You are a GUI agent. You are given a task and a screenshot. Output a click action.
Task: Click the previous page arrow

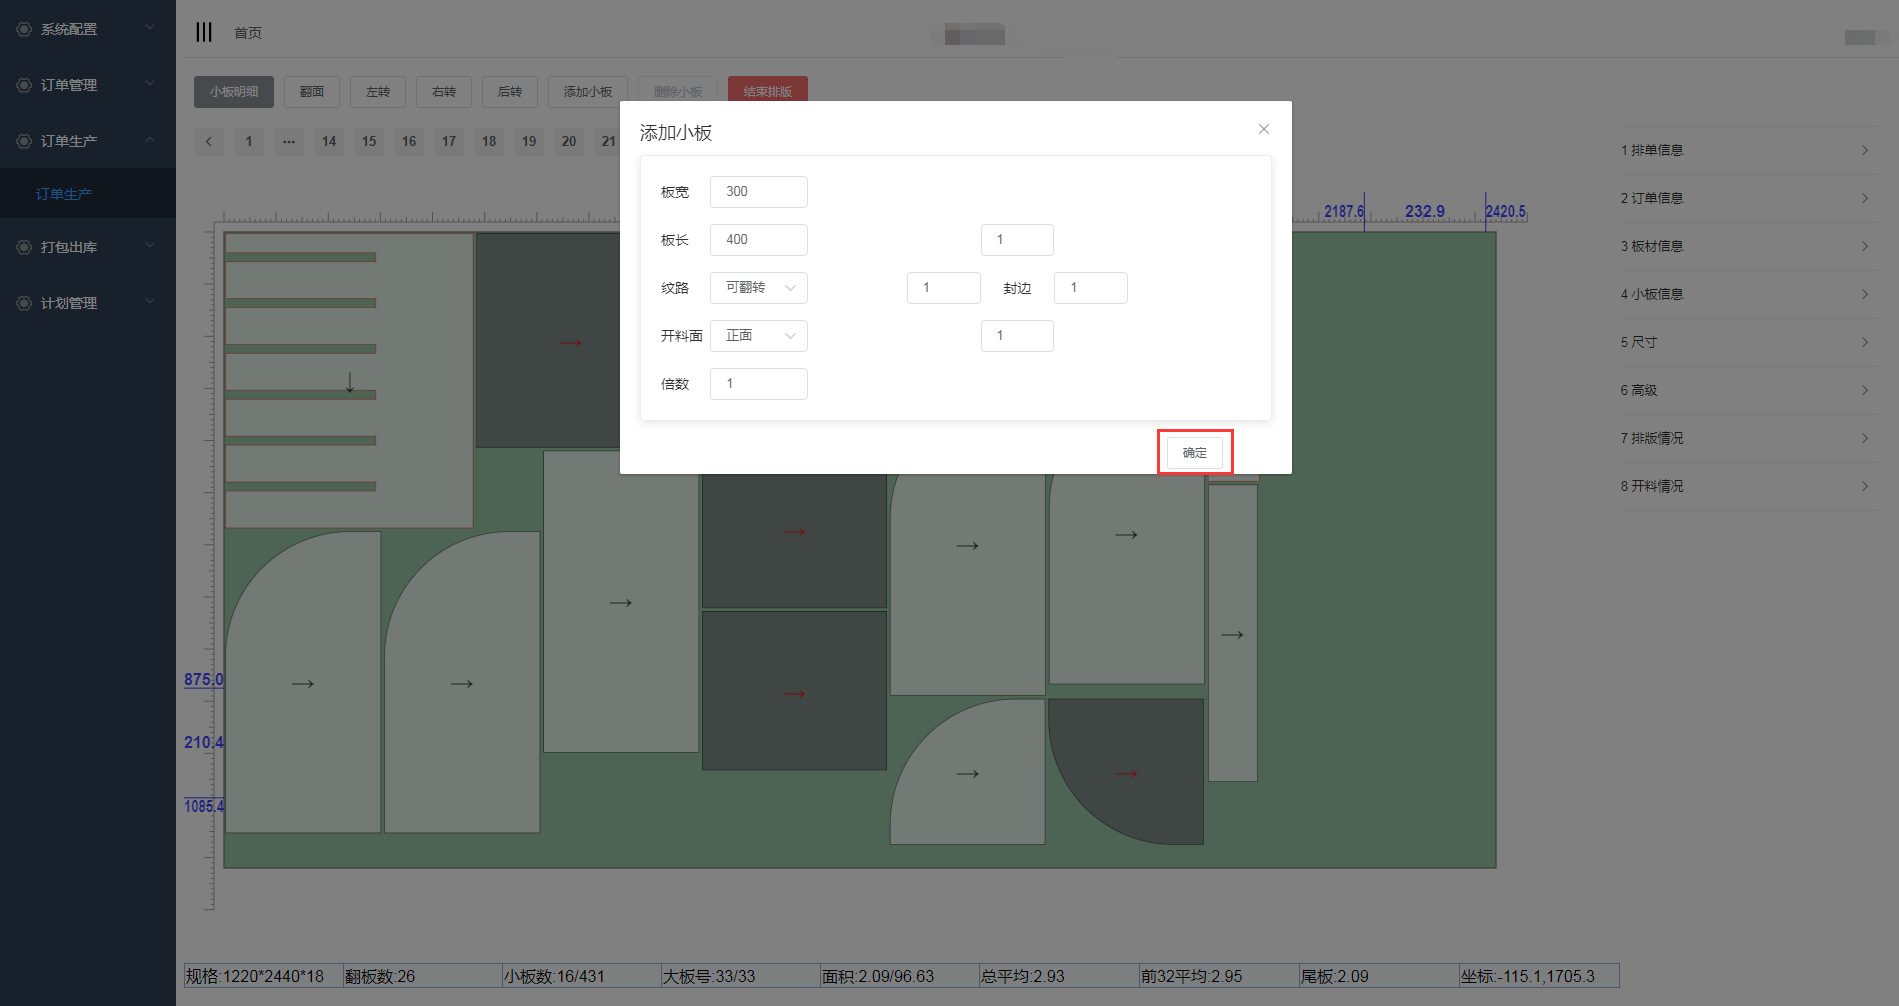point(209,141)
